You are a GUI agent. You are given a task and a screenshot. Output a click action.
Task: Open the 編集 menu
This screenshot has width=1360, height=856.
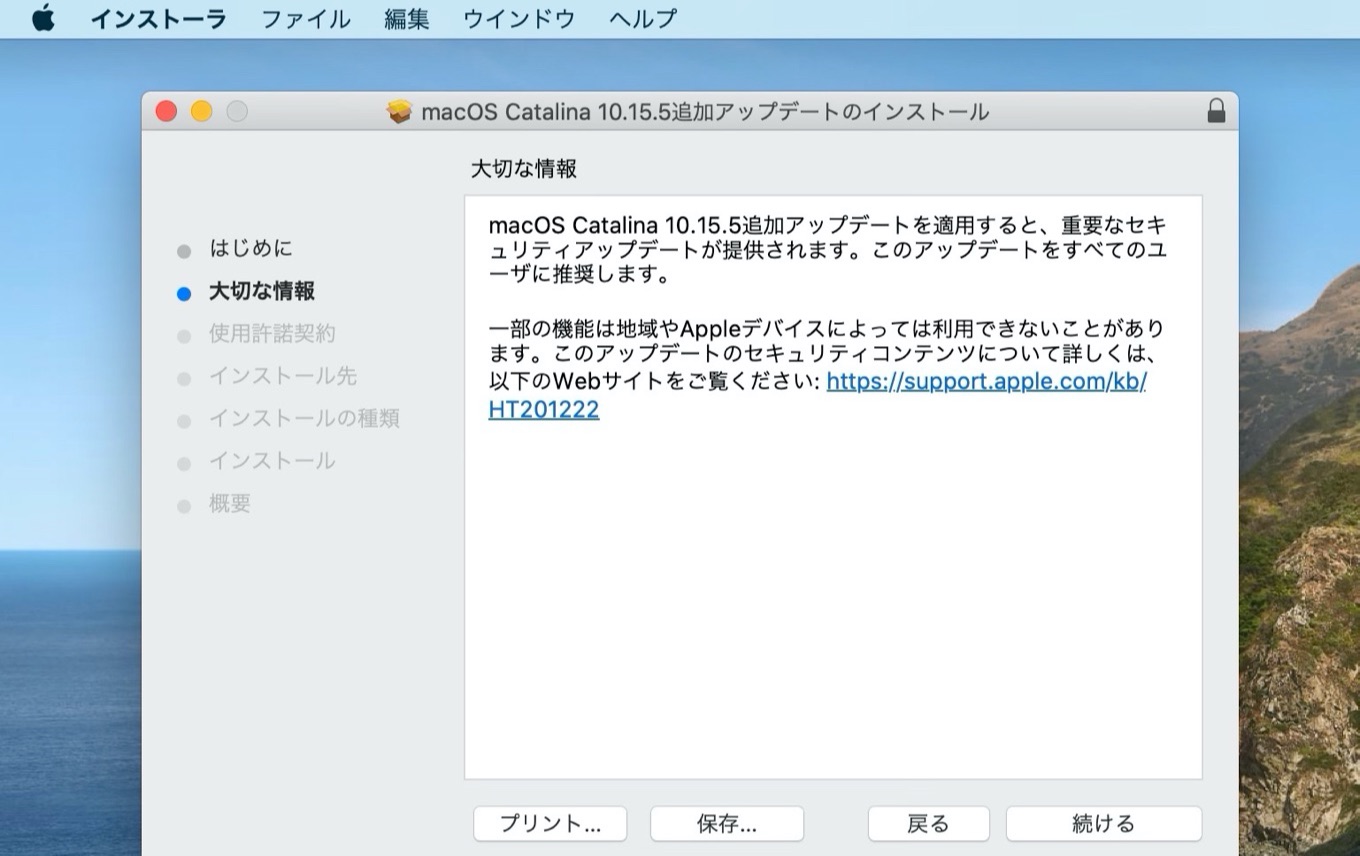point(407,18)
